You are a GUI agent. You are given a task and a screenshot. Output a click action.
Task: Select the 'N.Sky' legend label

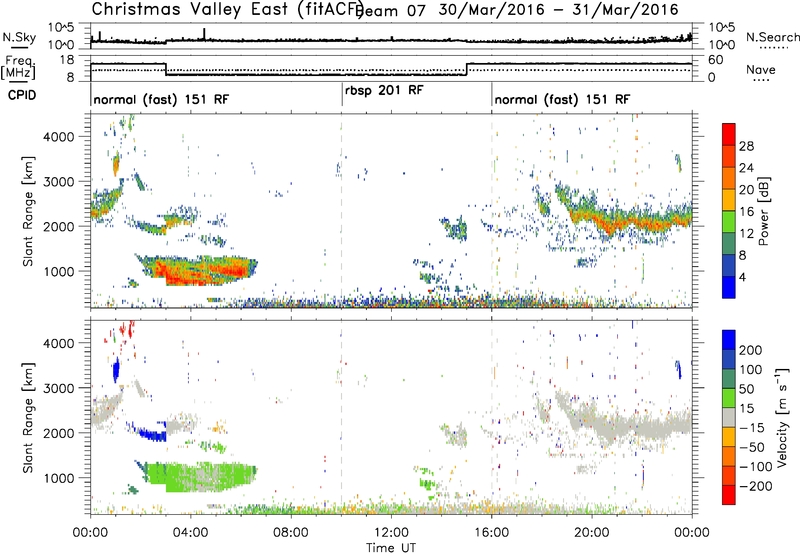pos(19,37)
